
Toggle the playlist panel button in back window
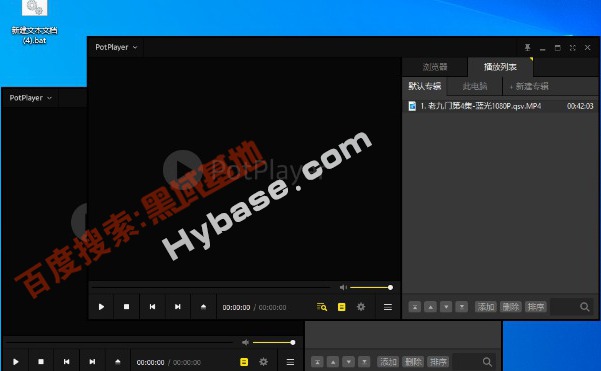[x=244, y=362]
